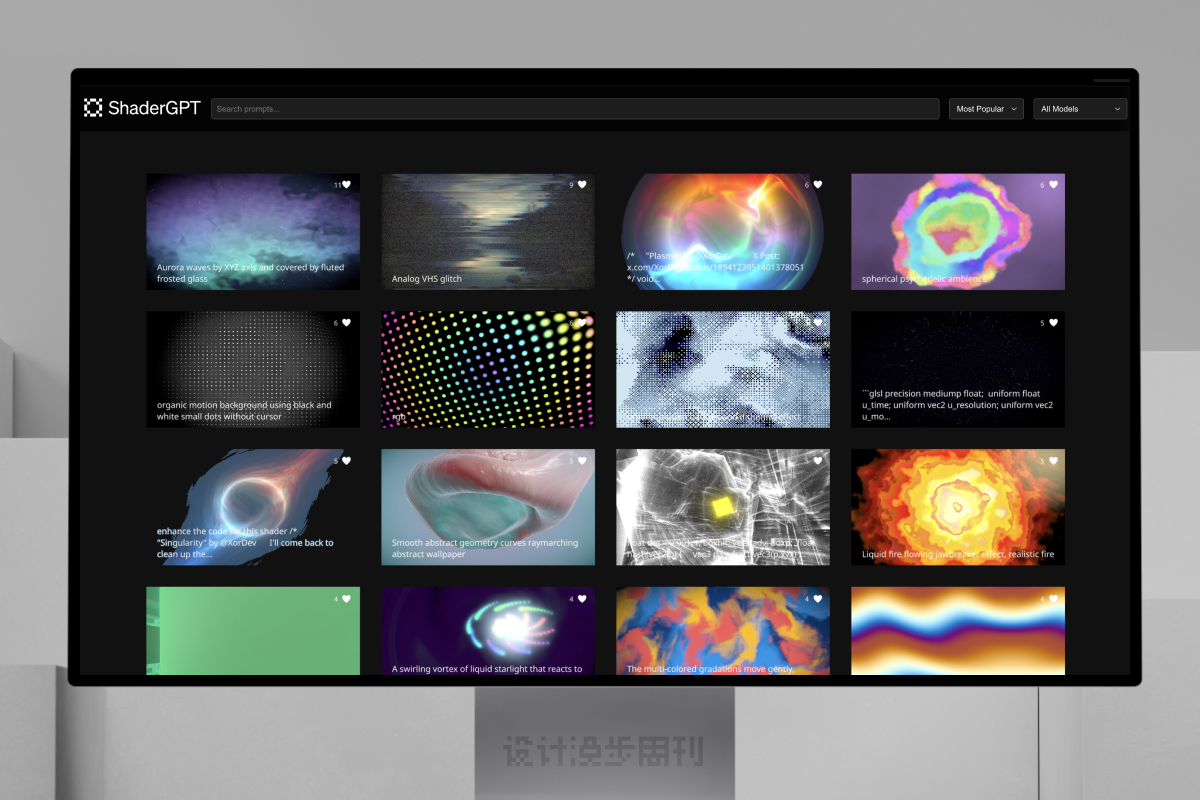The width and height of the screenshot is (1200, 800).
Task: Open the Liquid fire jawbreaker thumbnail
Action: coord(958,508)
